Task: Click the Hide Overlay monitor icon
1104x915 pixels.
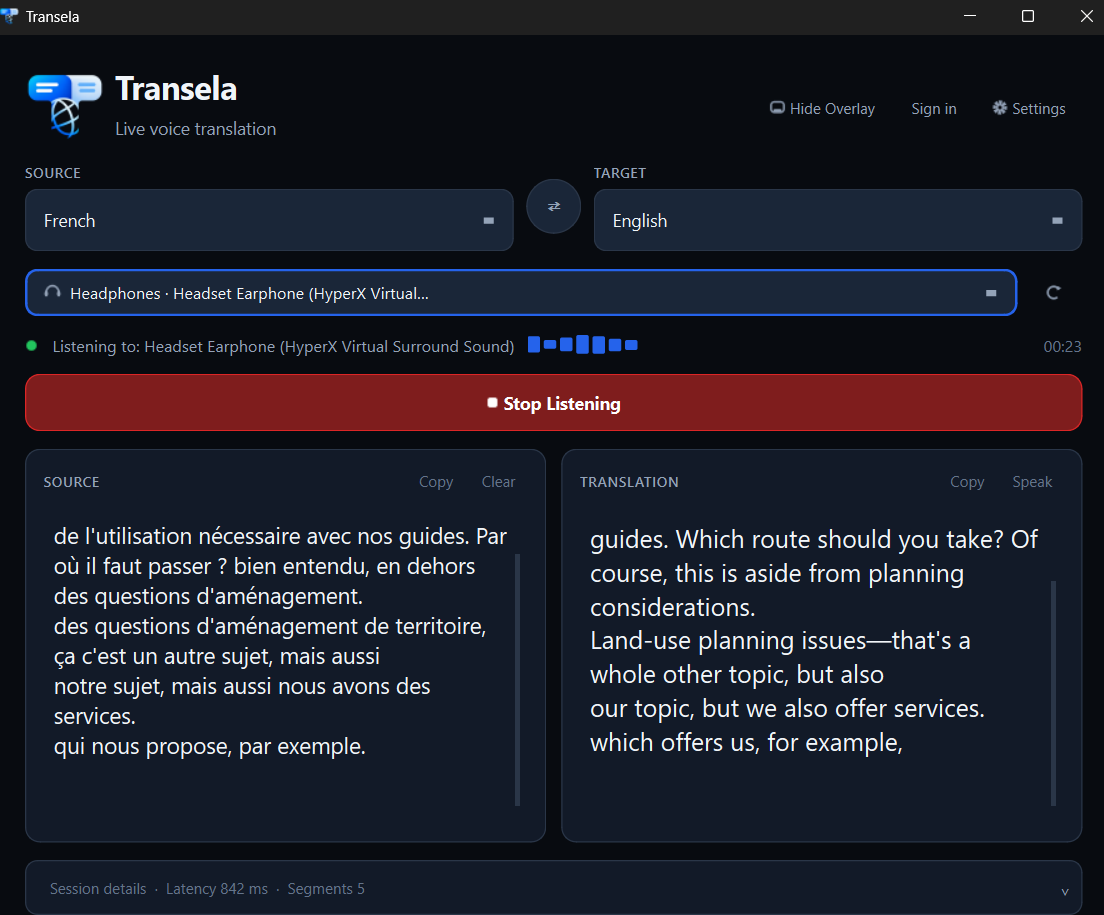Action: [x=777, y=108]
